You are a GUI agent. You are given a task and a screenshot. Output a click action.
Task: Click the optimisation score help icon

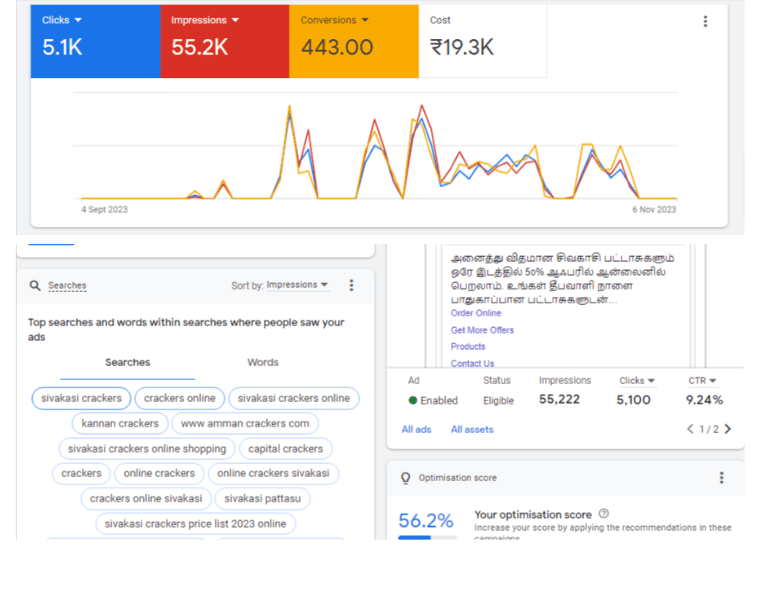[x=603, y=513]
